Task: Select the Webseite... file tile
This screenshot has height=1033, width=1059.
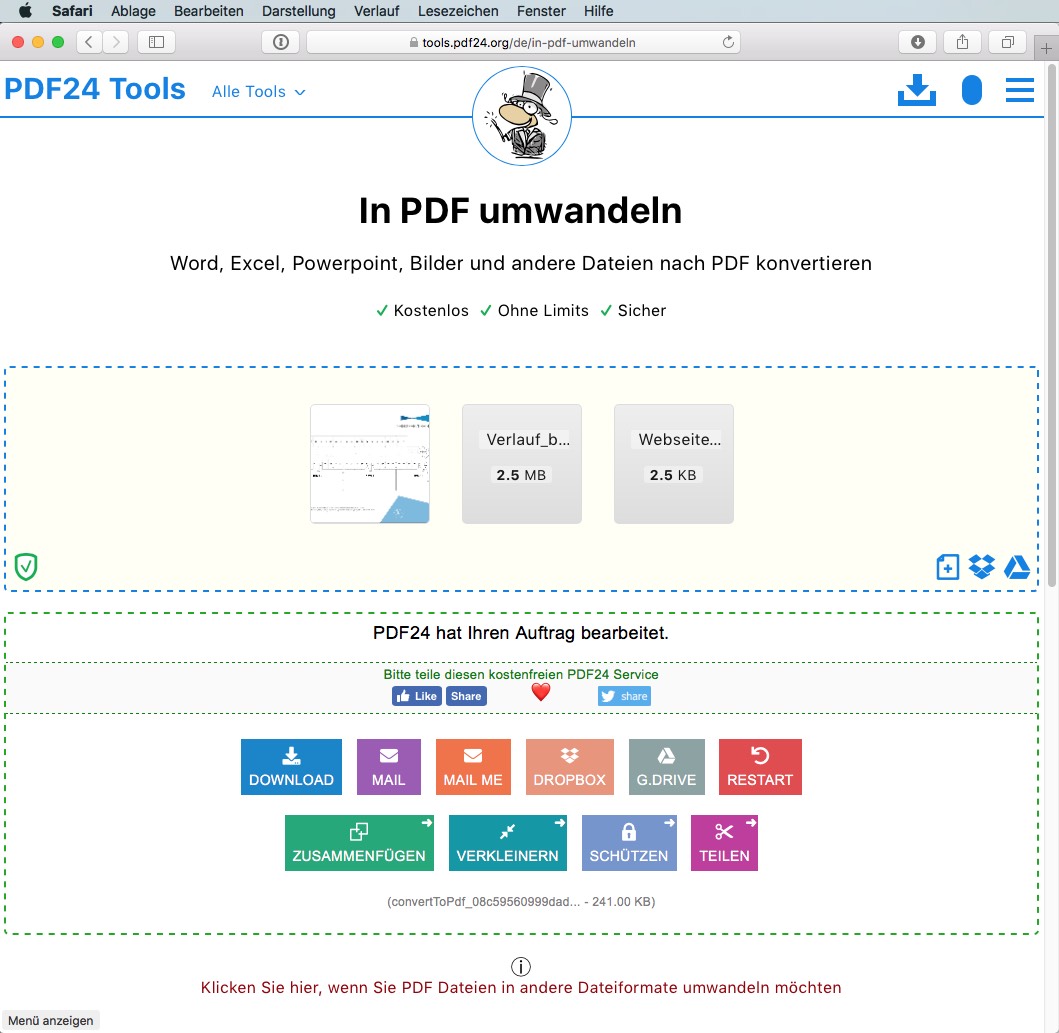Action: click(673, 464)
